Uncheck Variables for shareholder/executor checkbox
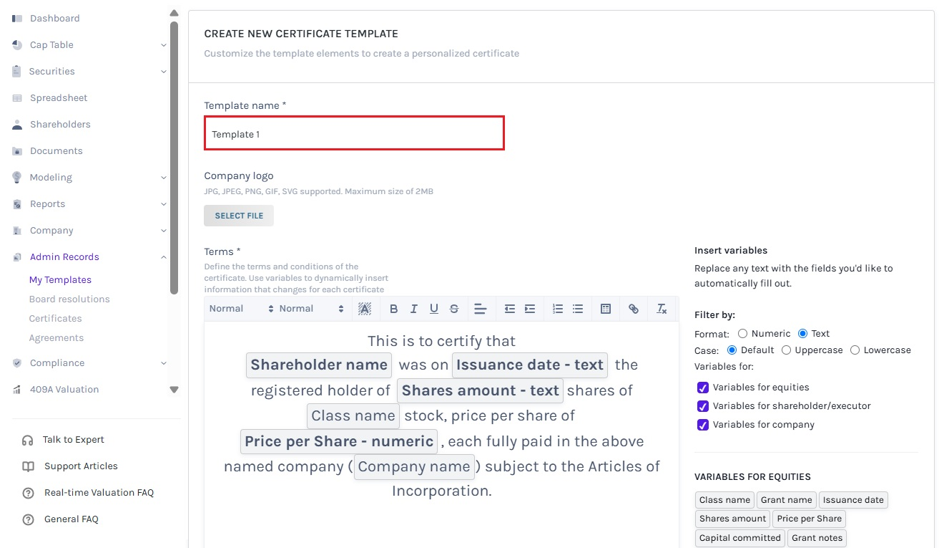This screenshot has width=939, height=548. [x=702, y=406]
